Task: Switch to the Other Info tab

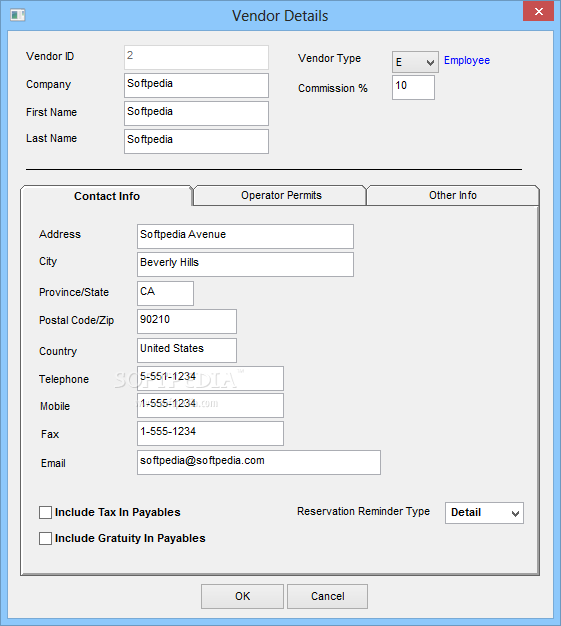Action: pos(453,195)
